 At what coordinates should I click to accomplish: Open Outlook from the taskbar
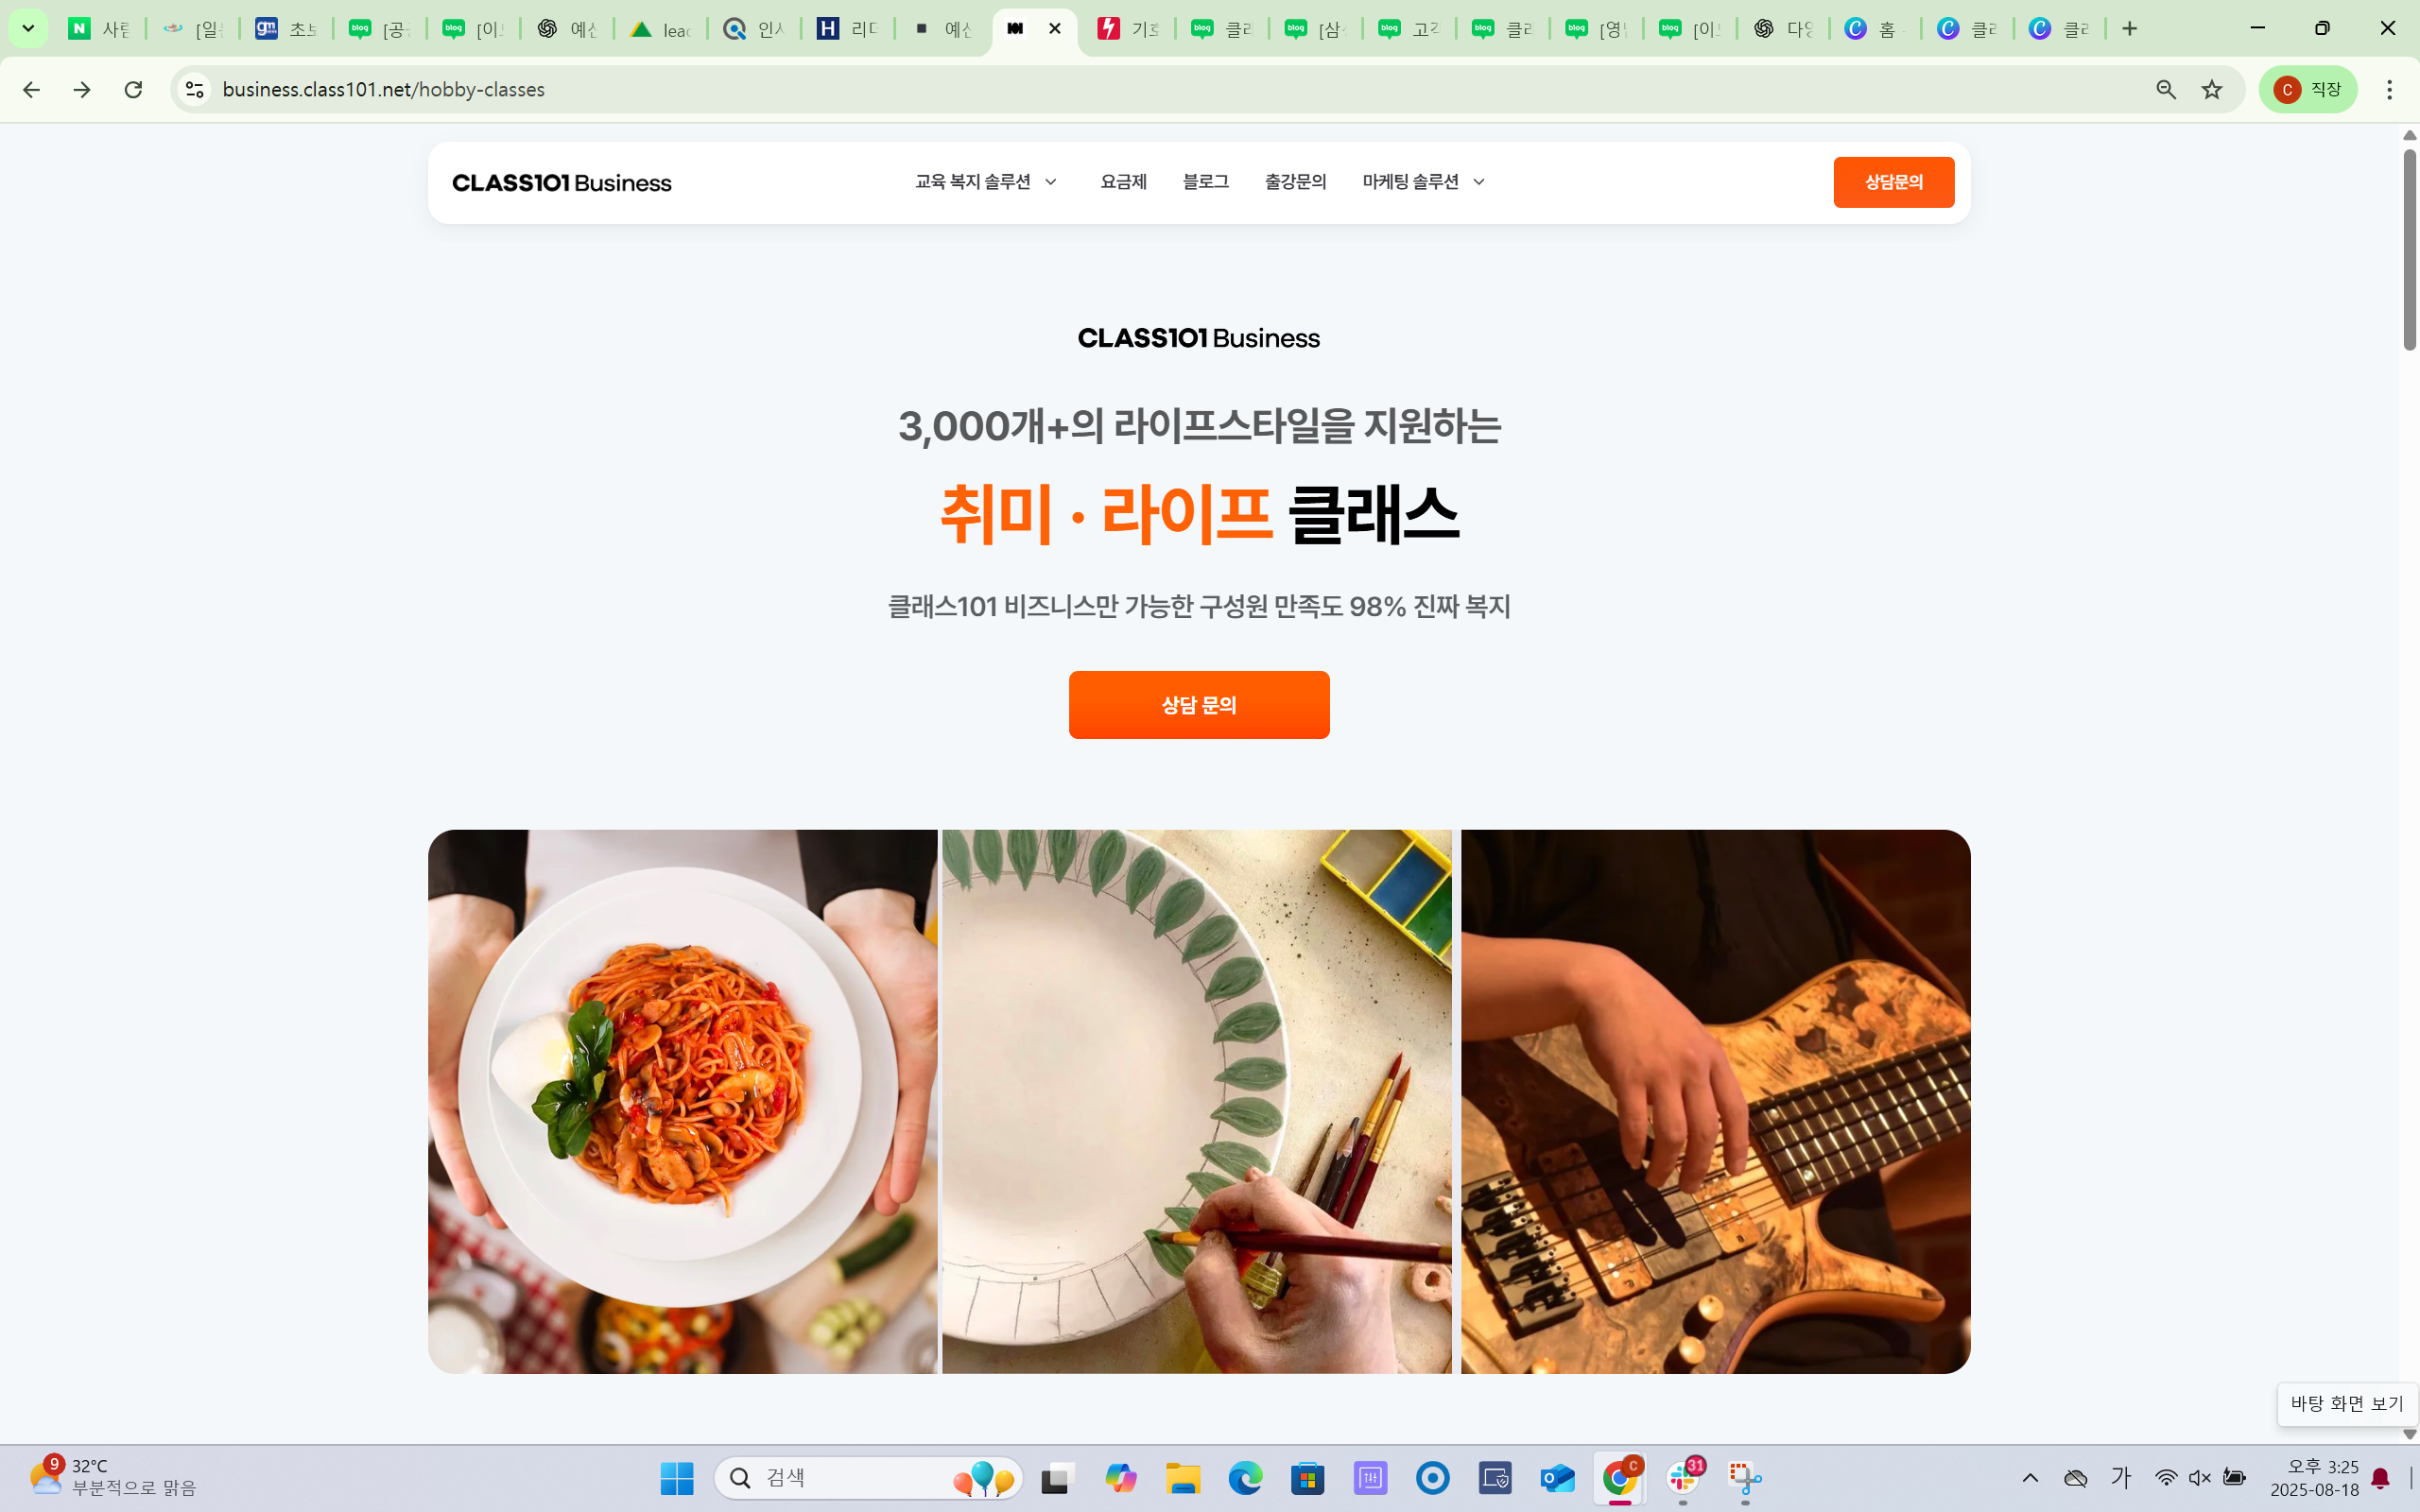click(x=1558, y=1478)
